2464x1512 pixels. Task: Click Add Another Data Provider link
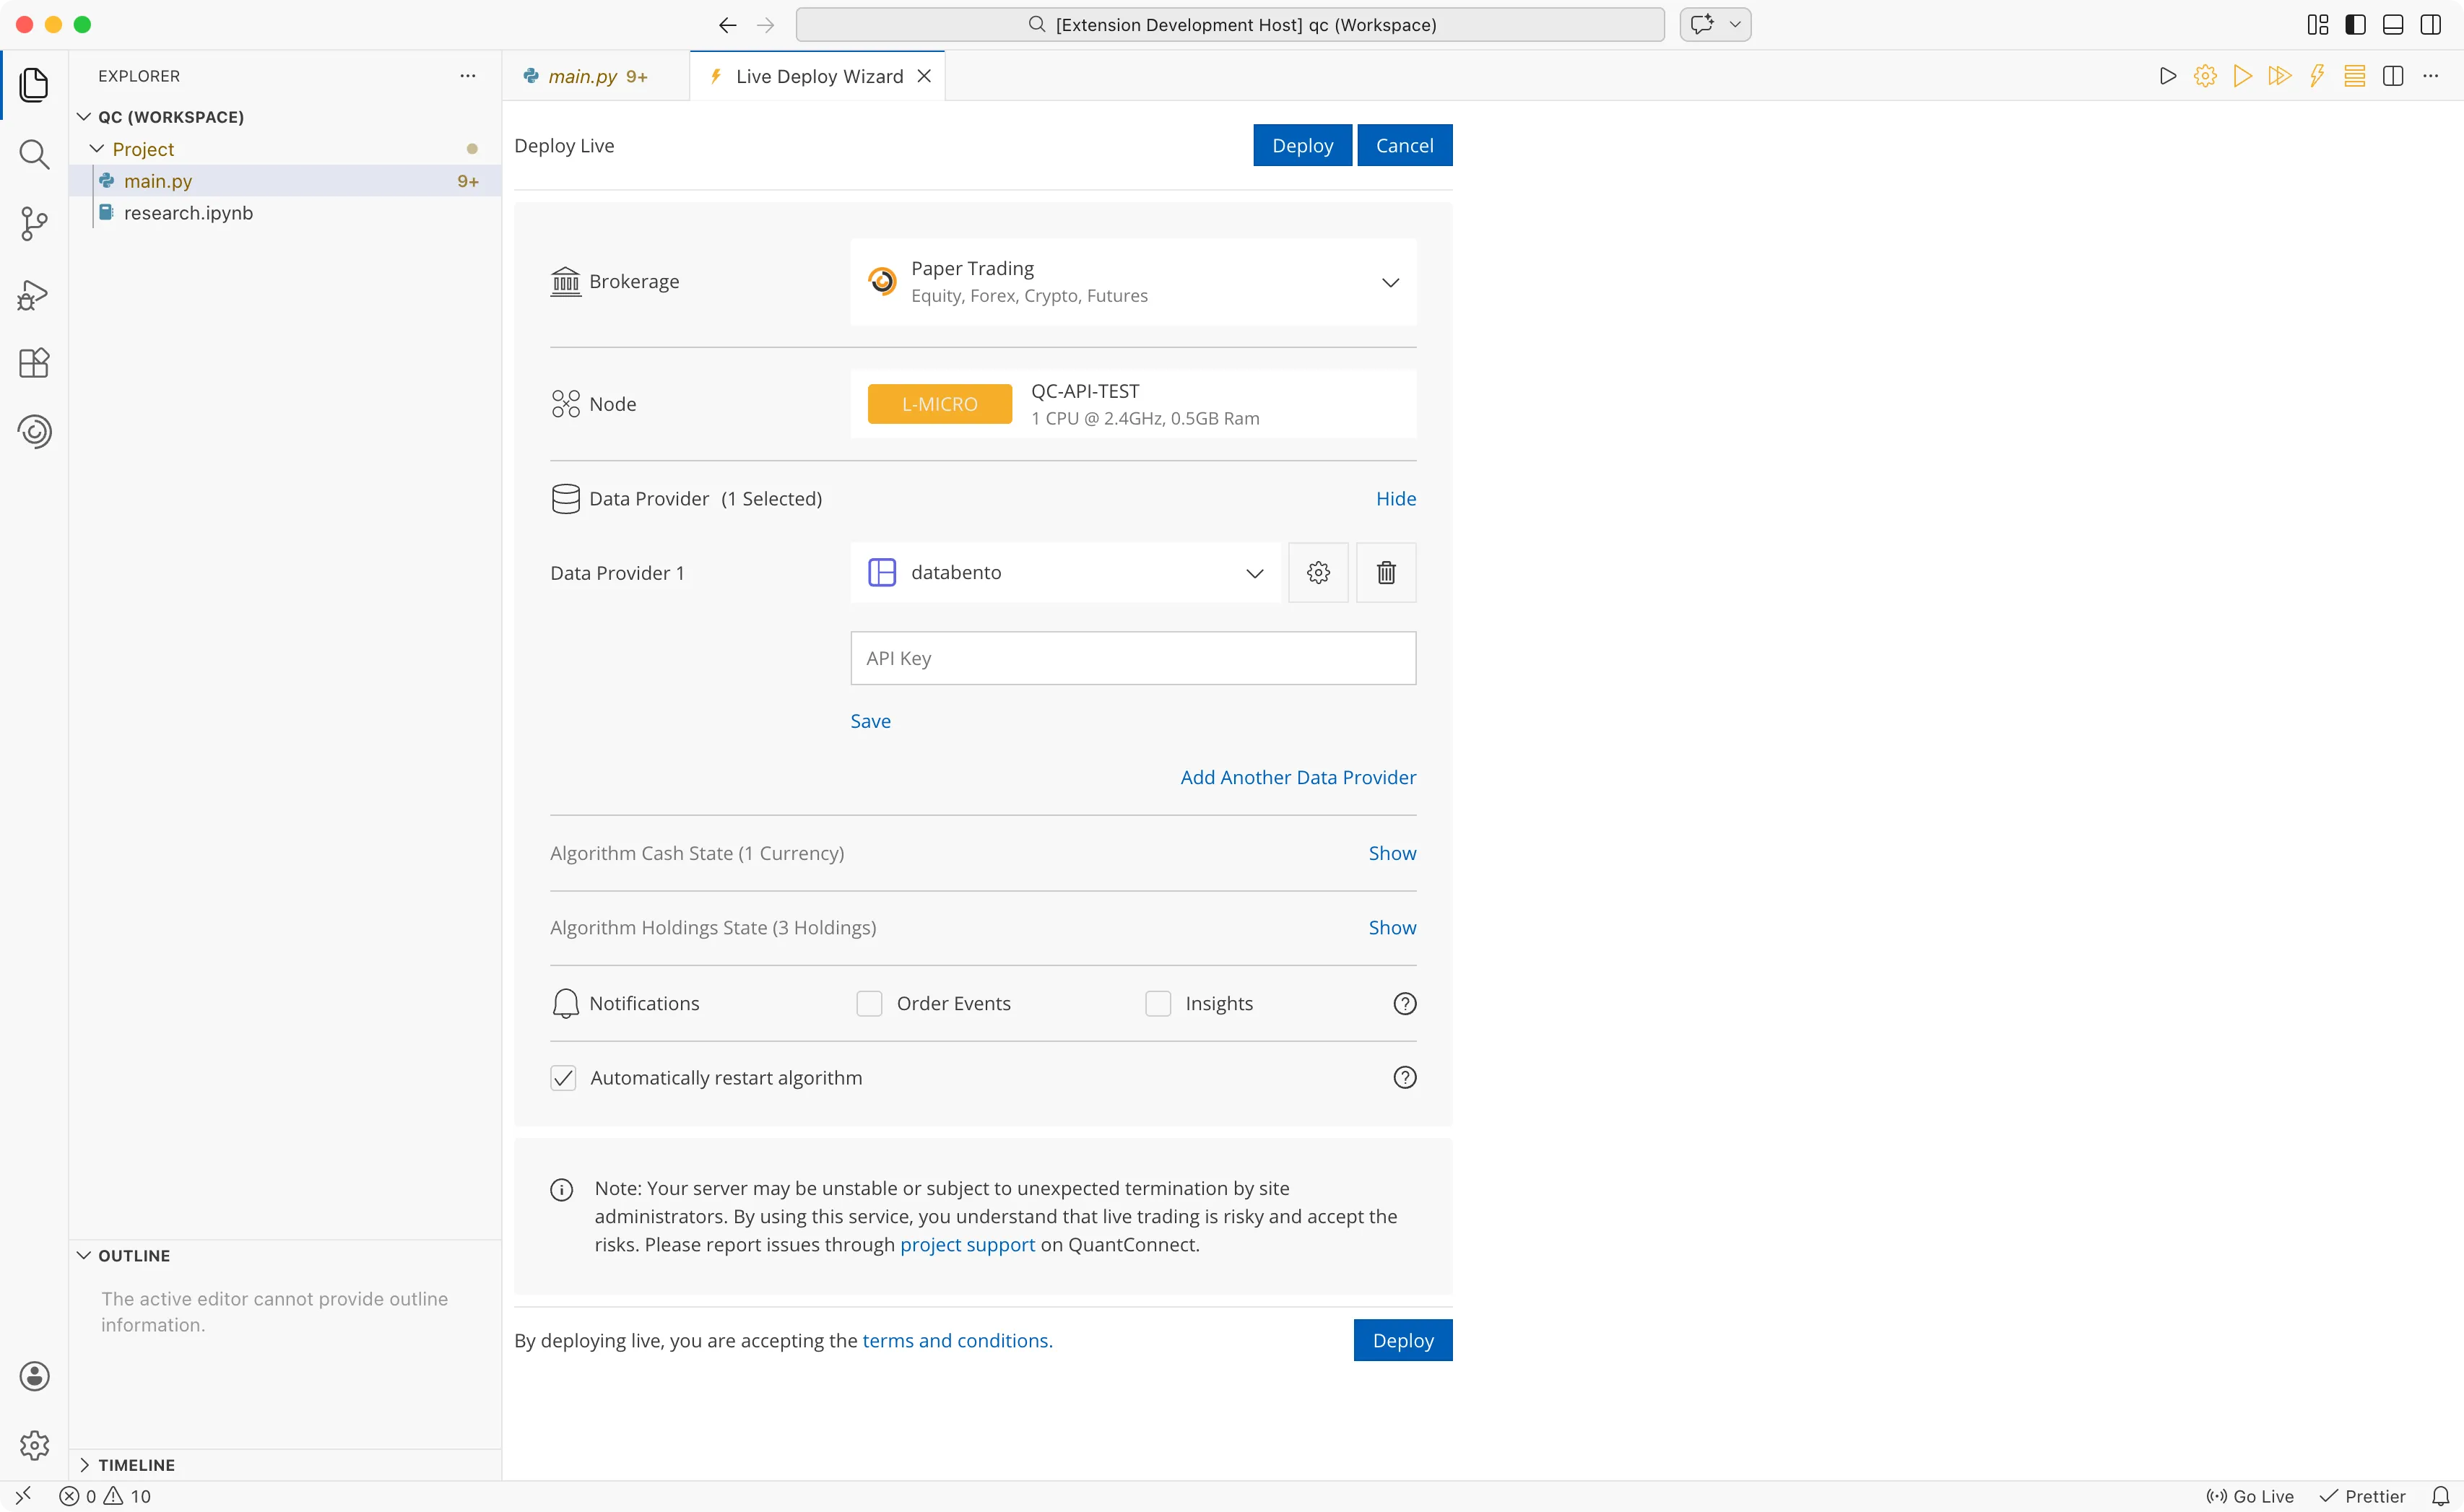[x=1297, y=778]
